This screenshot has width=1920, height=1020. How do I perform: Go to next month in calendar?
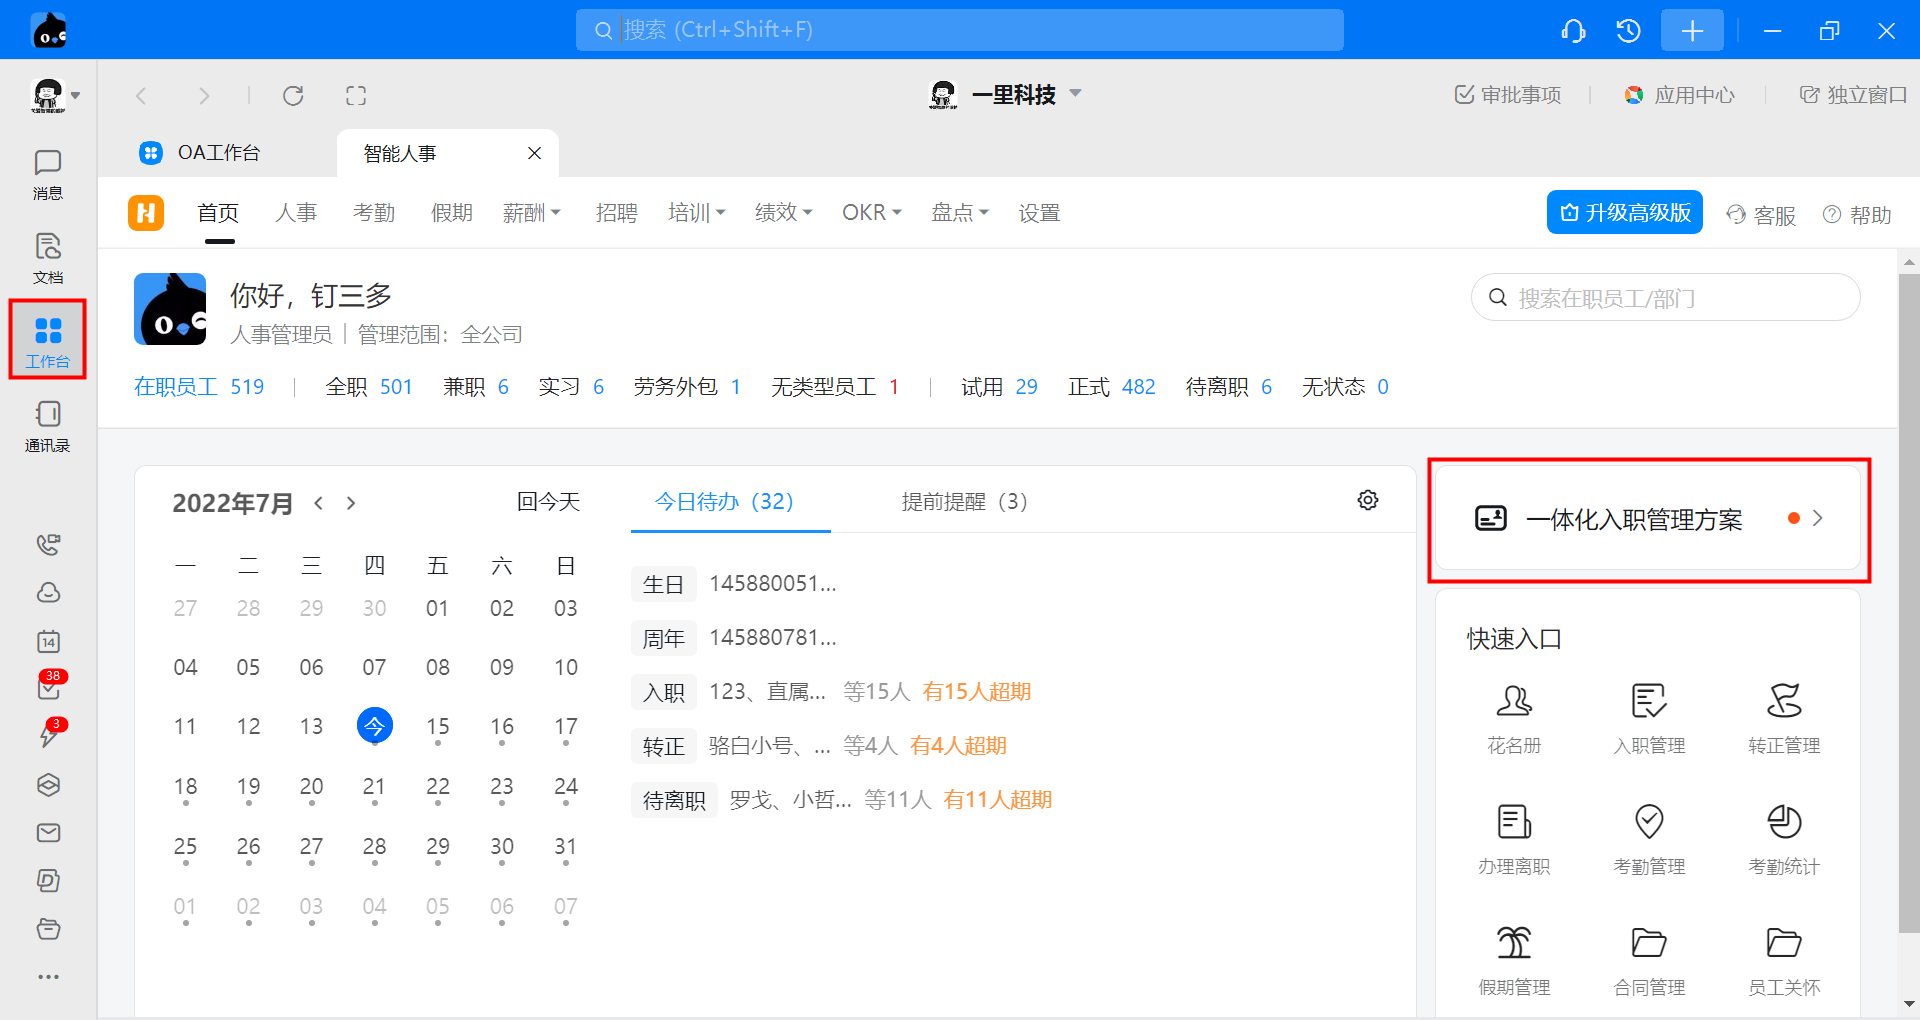[351, 503]
